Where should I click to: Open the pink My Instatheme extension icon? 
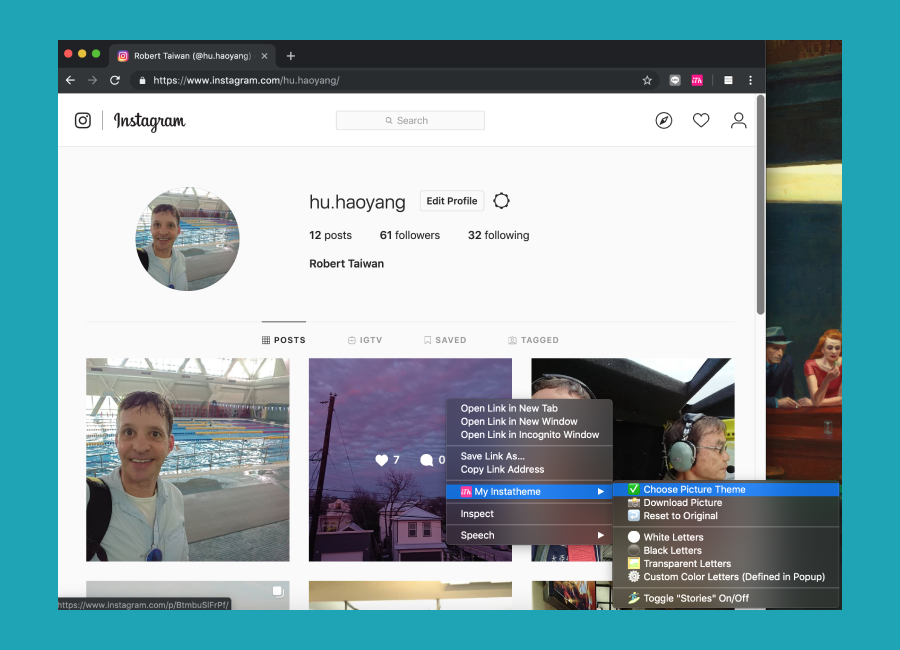(x=697, y=80)
